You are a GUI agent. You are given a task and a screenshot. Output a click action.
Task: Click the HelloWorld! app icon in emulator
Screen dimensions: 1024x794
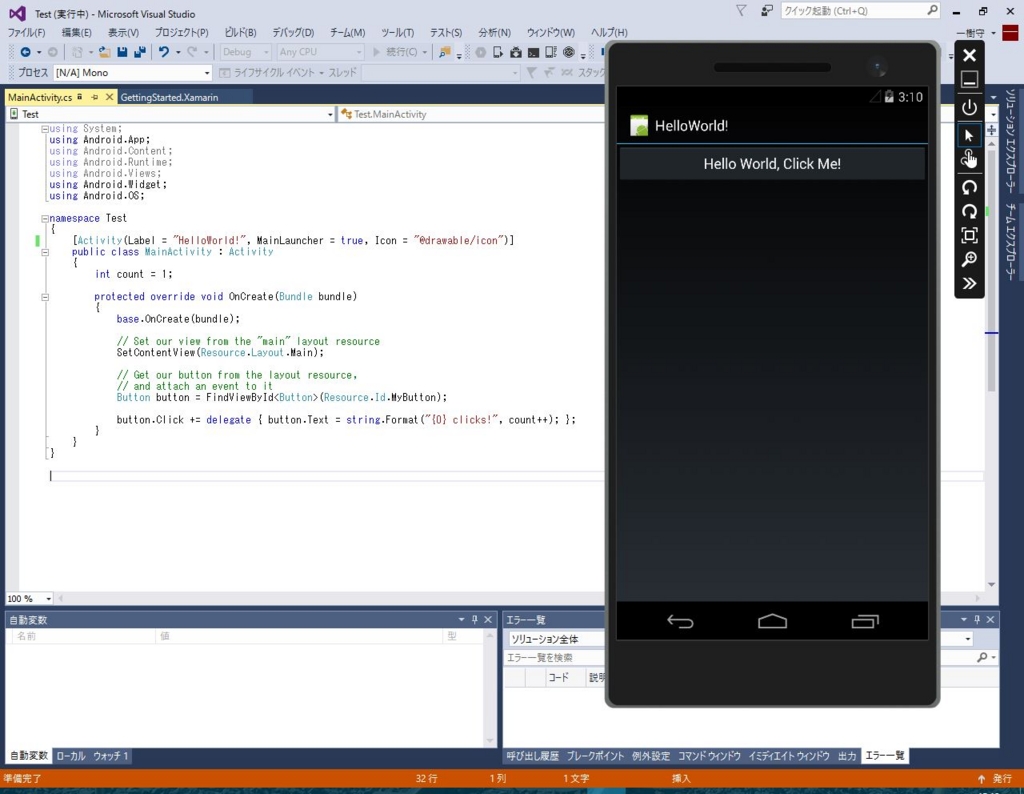[x=639, y=125]
